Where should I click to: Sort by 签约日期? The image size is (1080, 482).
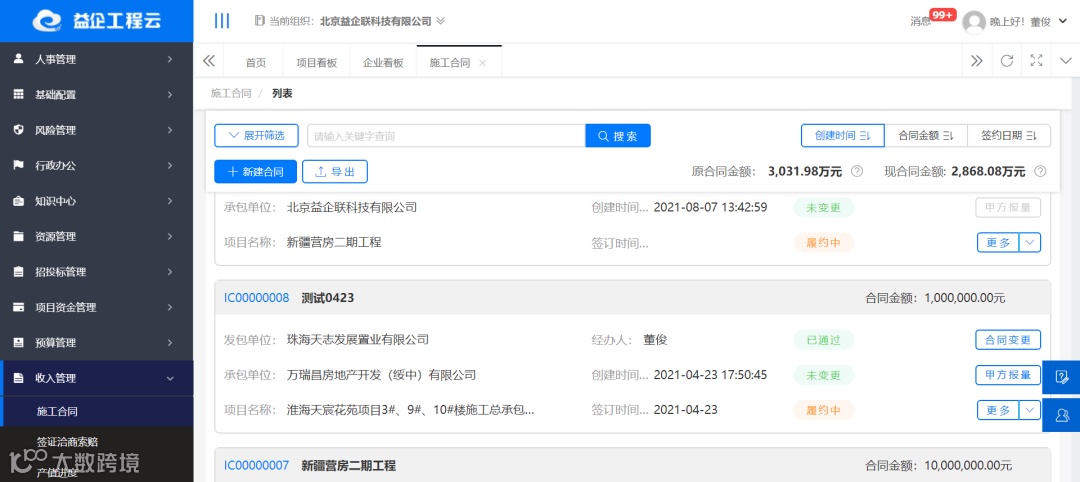pyautogui.click(x=1009, y=136)
